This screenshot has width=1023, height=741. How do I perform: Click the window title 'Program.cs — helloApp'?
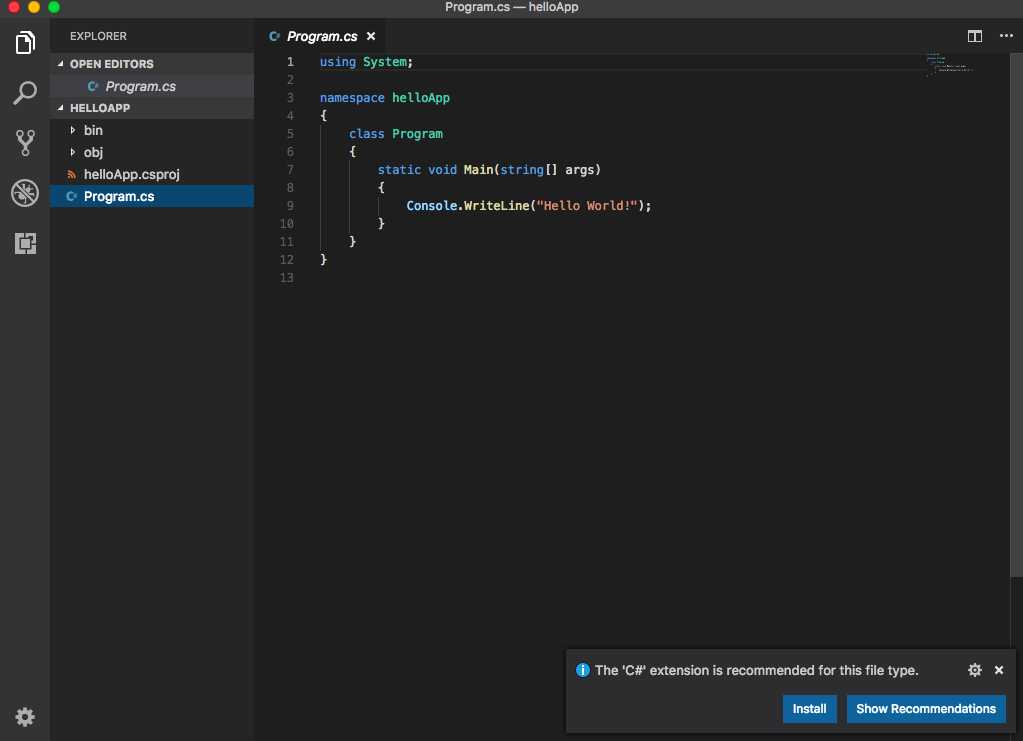point(512,7)
